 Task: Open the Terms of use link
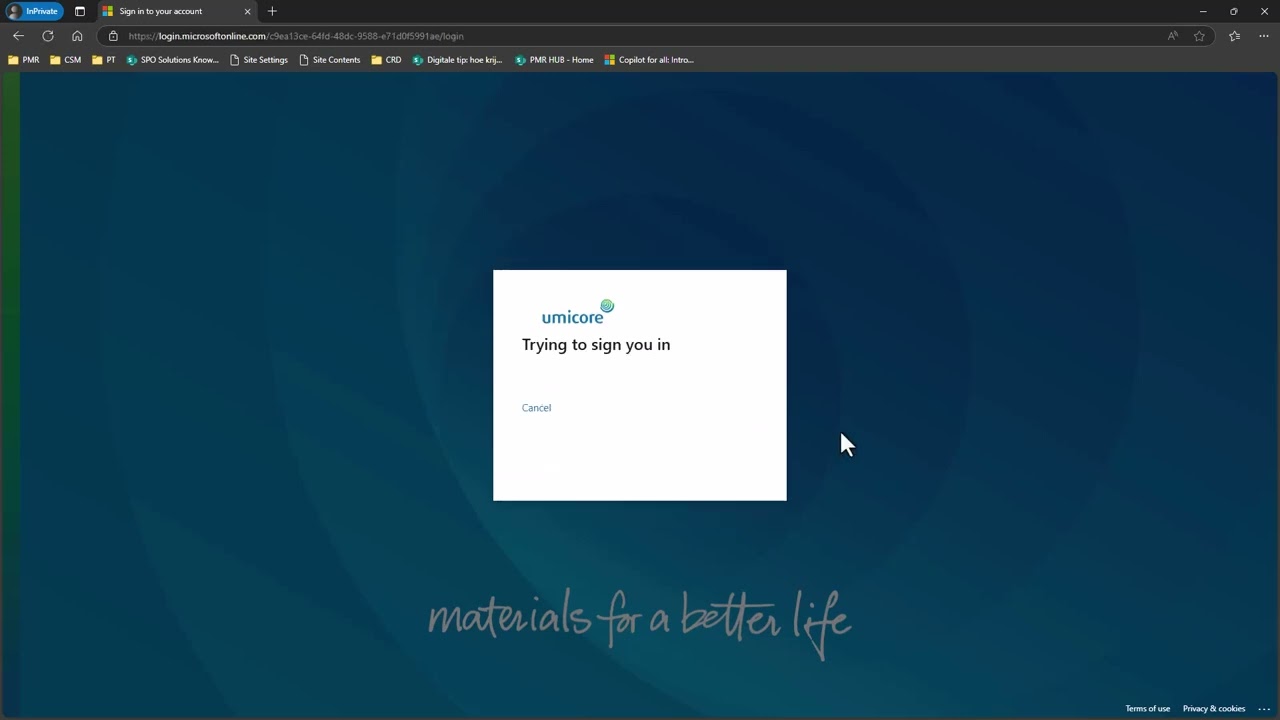(1147, 709)
